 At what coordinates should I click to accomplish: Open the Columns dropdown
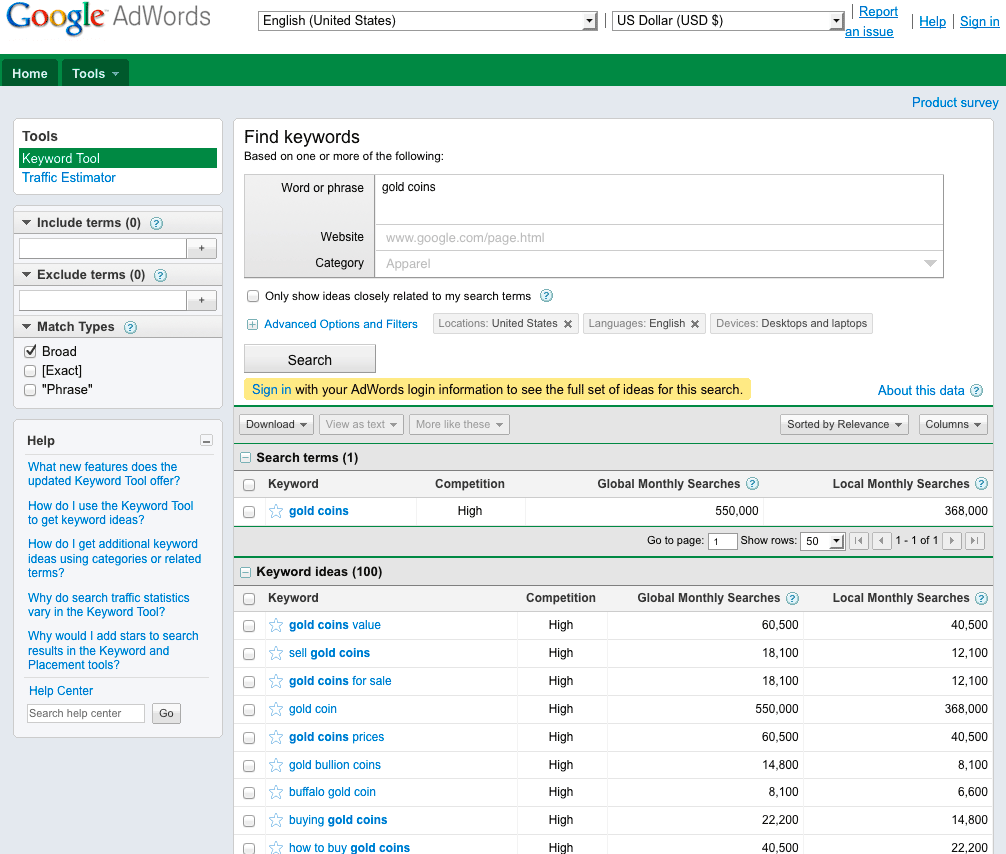coord(953,424)
